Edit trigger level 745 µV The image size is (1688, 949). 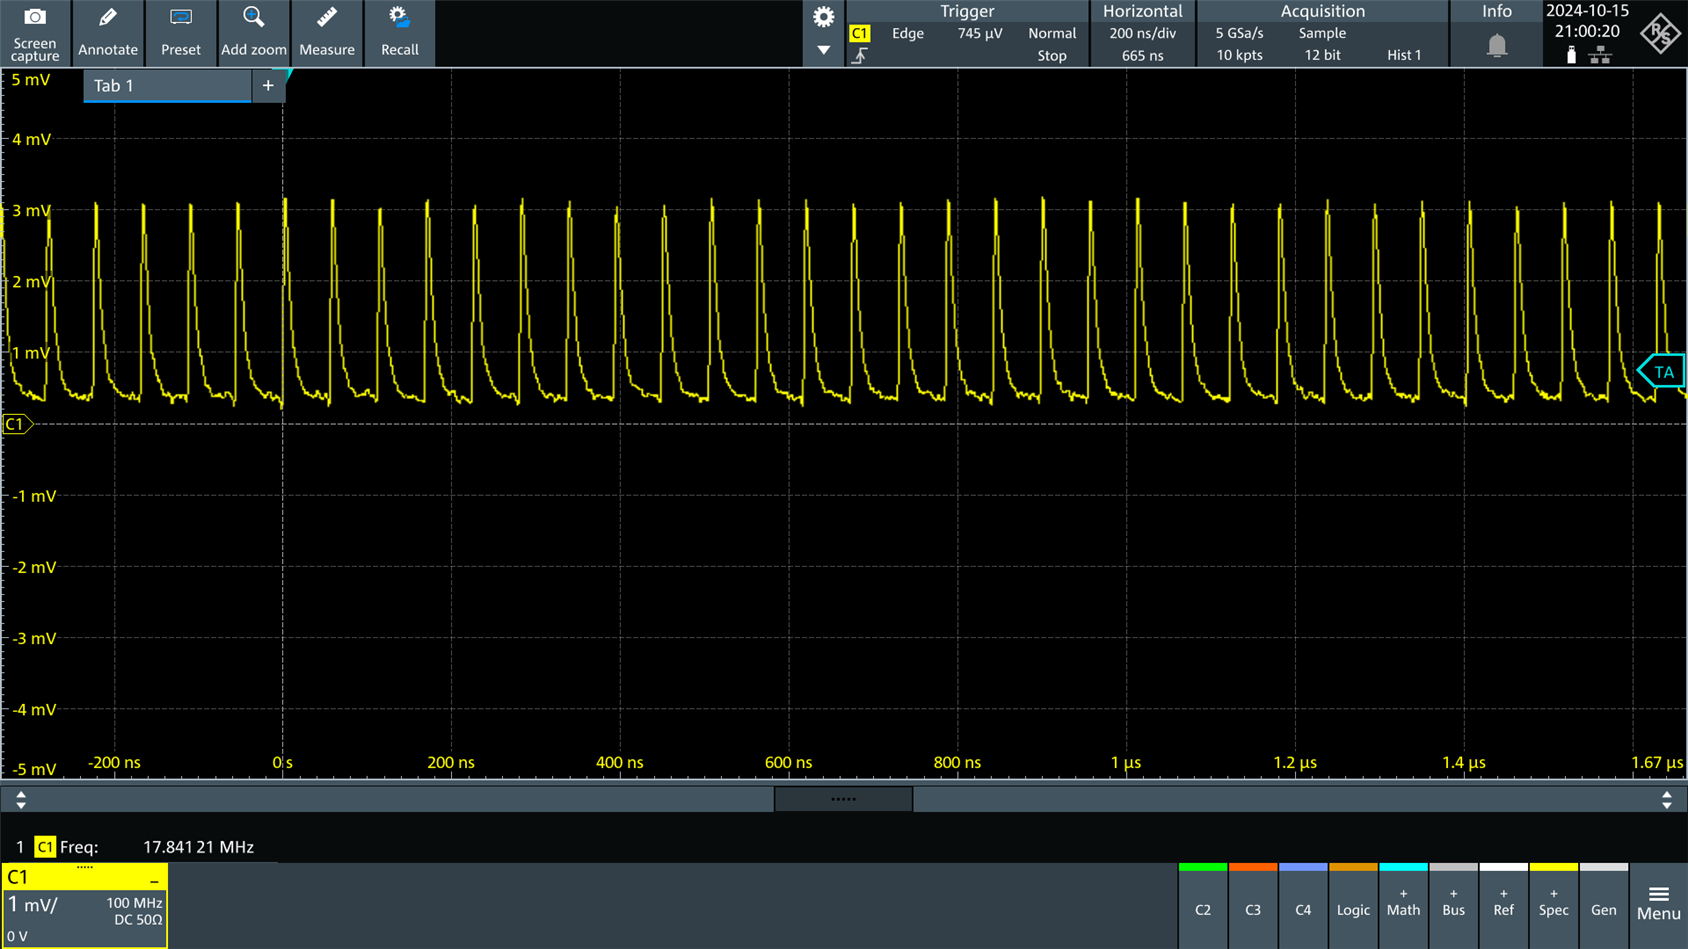click(x=980, y=33)
